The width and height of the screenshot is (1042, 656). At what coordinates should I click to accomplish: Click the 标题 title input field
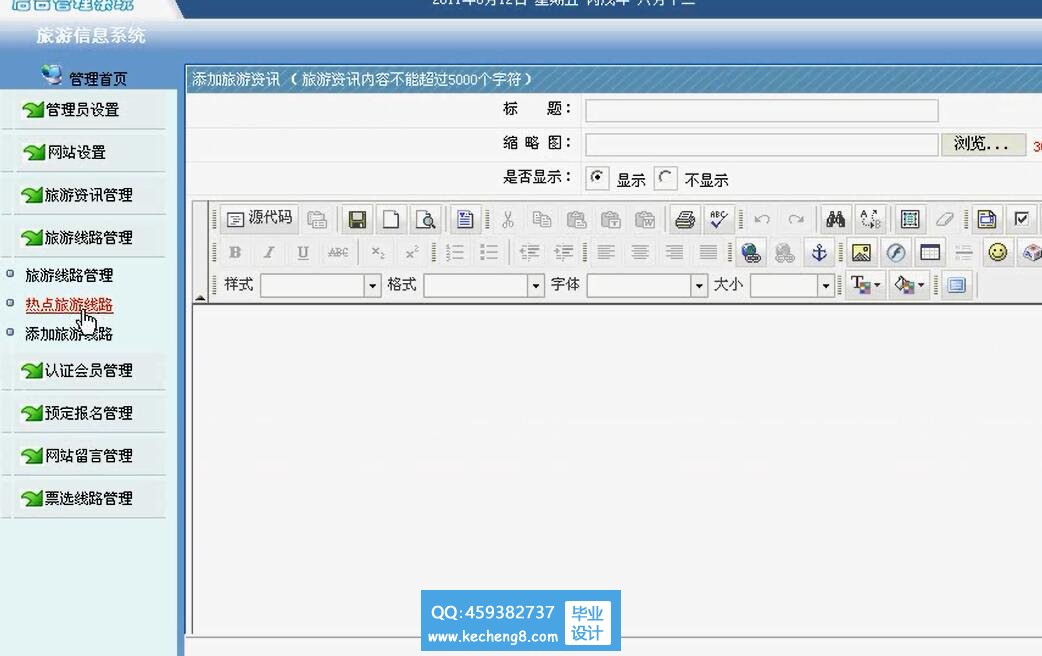coord(762,110)
